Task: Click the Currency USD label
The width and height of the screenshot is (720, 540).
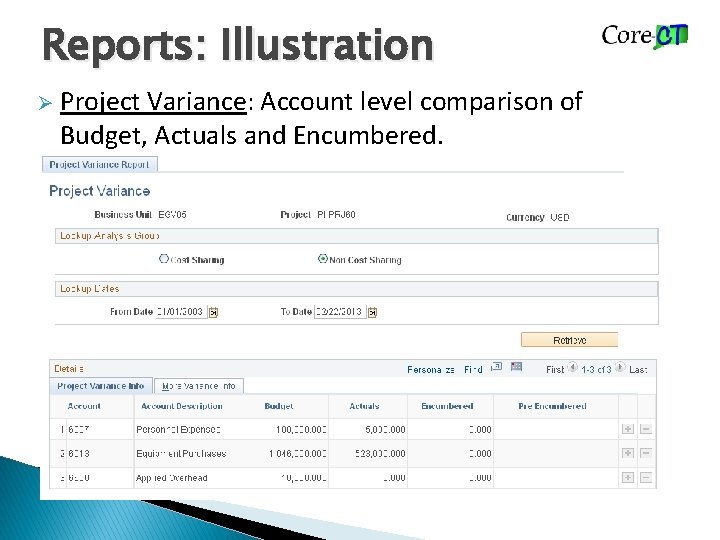Action: pyautogui.click(x=538, y=217)
